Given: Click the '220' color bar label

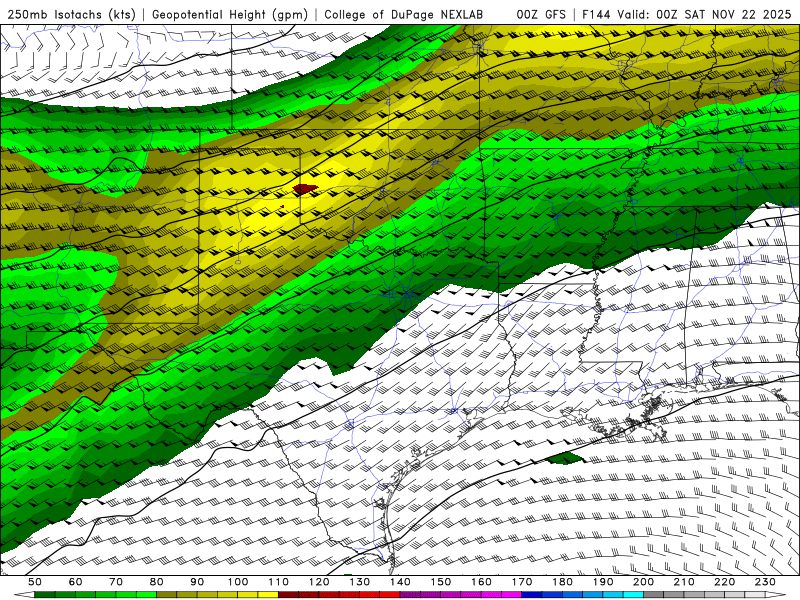Looking at the screenshot, I should click(x=724, y=582).
